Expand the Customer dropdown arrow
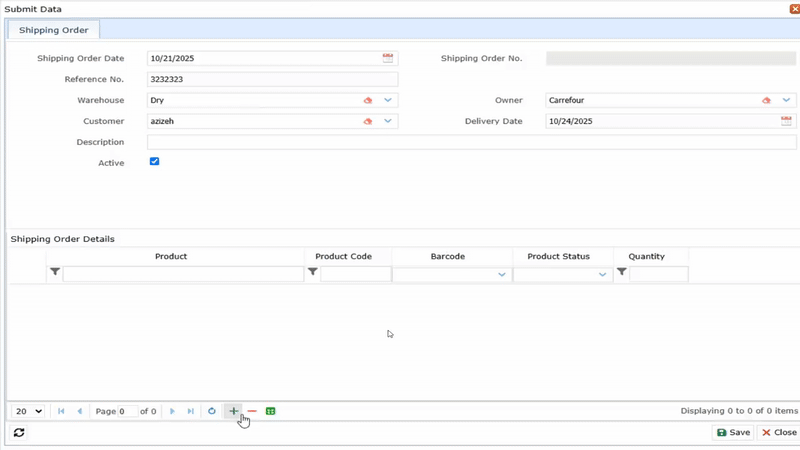800x450 pixels. (388, 121)
